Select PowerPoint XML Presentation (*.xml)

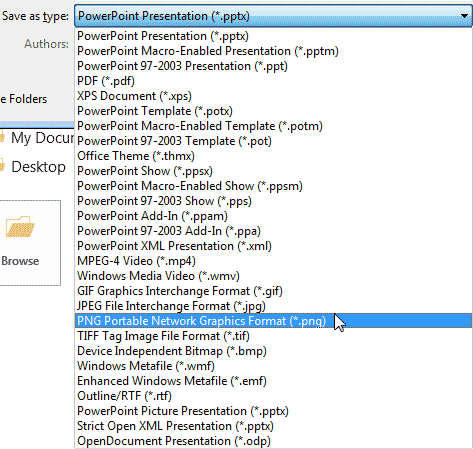coord(273,246)
